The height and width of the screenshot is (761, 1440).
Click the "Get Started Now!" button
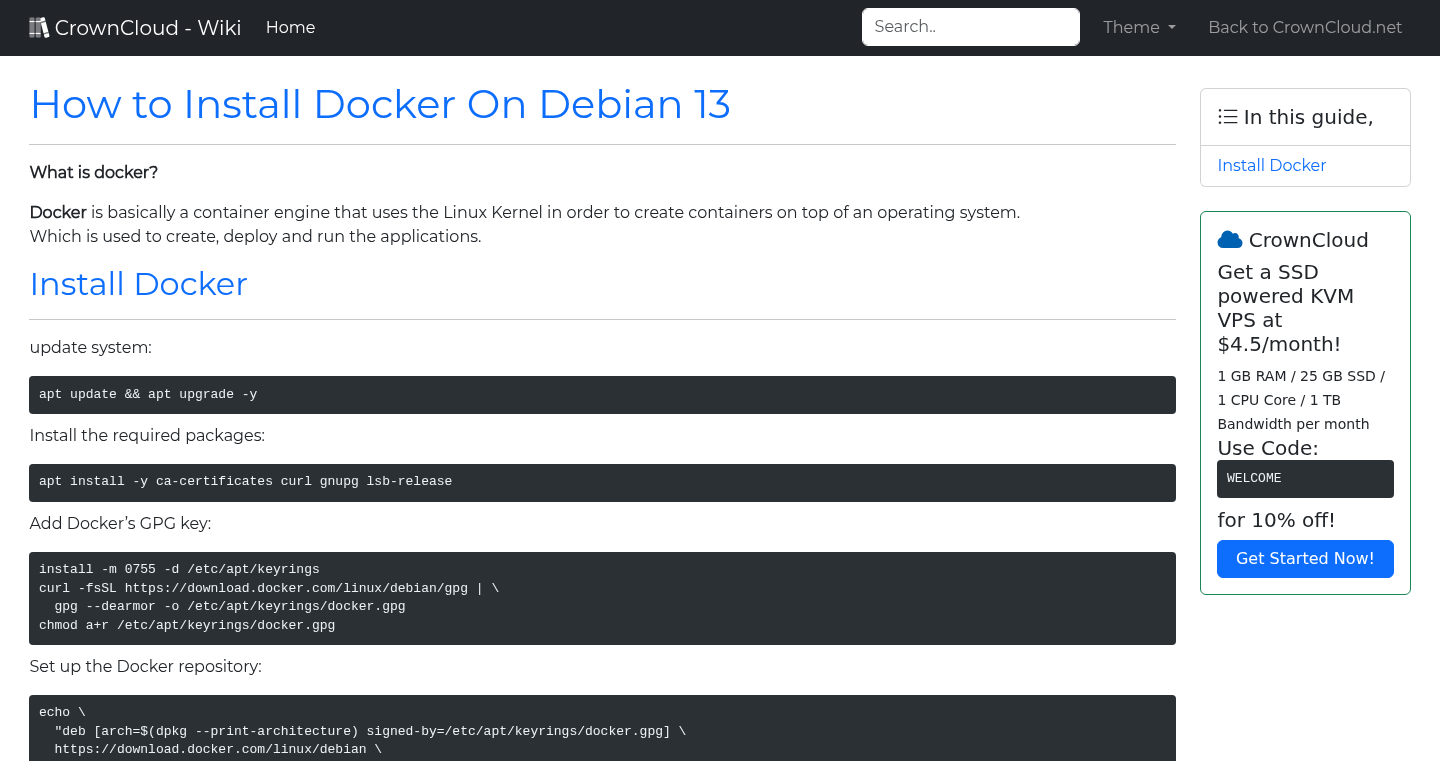pyautogui.click(x=1305, y=559)
